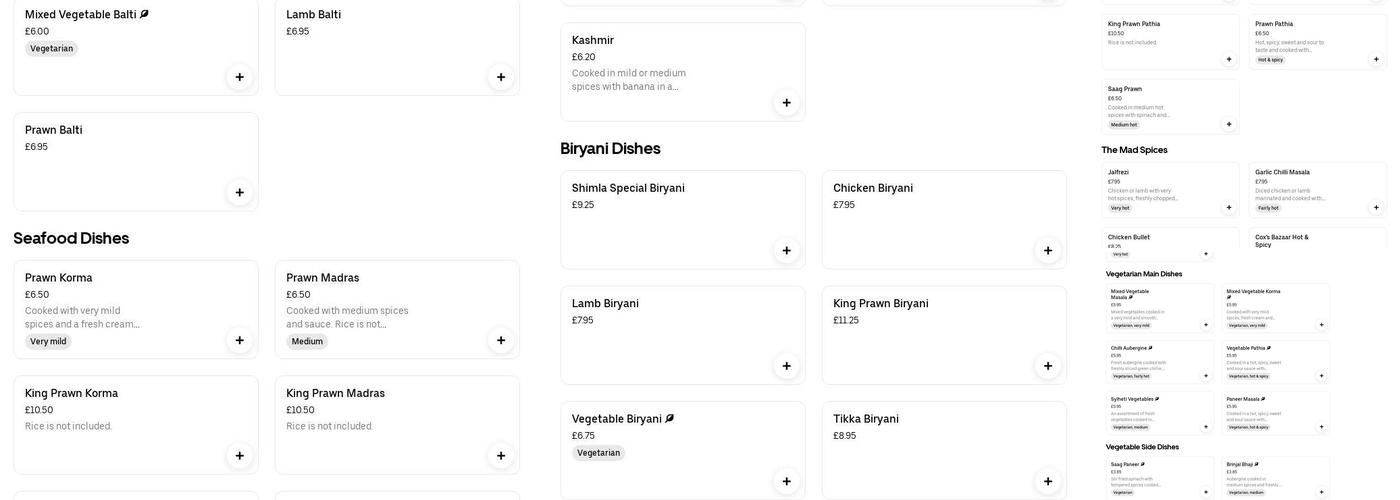Add King Prawn Korma to basket
This screenshot has height=500, width=1400.
239,456
